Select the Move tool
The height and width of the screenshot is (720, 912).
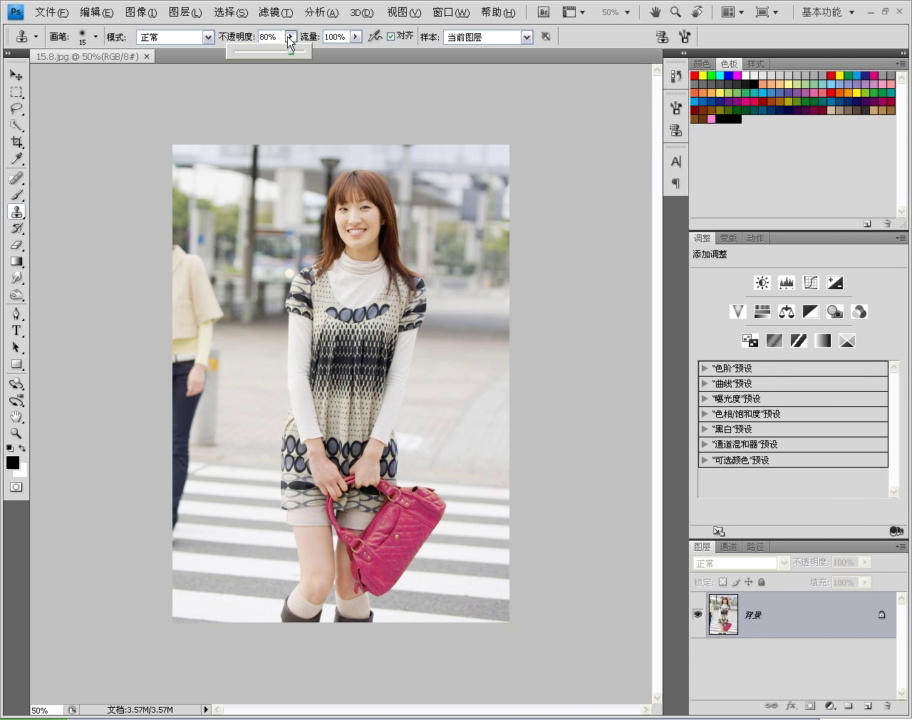pos(16,75)
